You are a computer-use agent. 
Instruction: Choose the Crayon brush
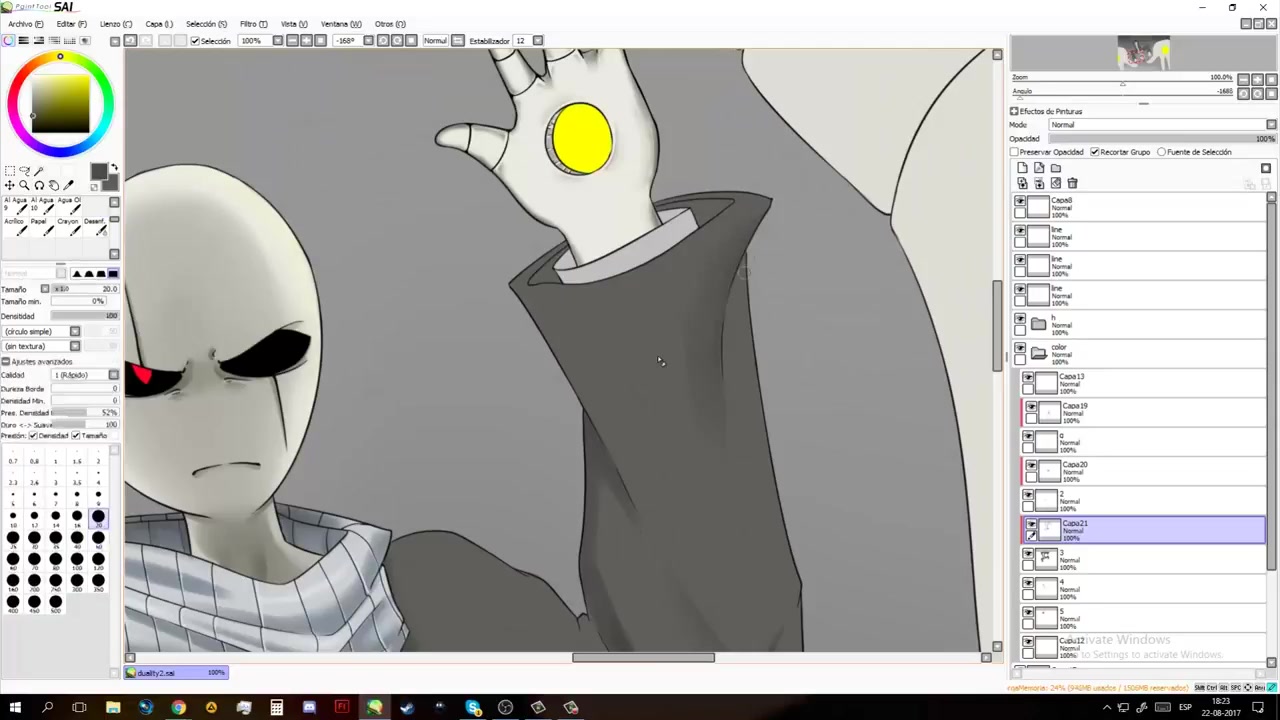point(69,226)
